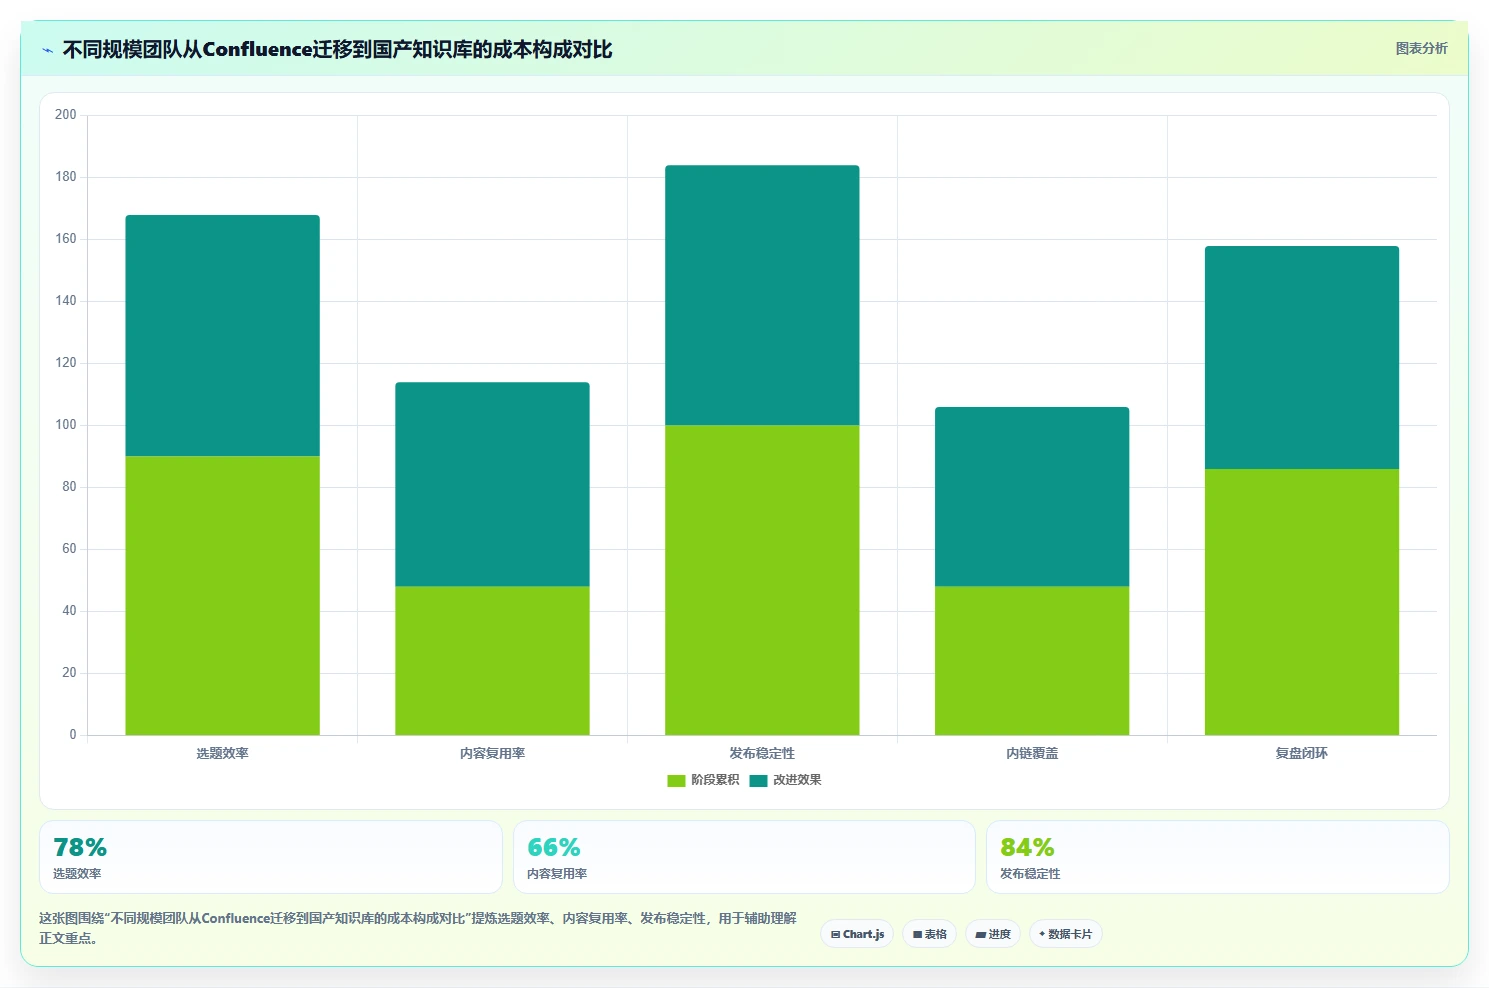Screen dimensions: 1489x988
Task: Click the 图表分析 label in the header
Action: pyautogui.click(x=1421, y=48)
